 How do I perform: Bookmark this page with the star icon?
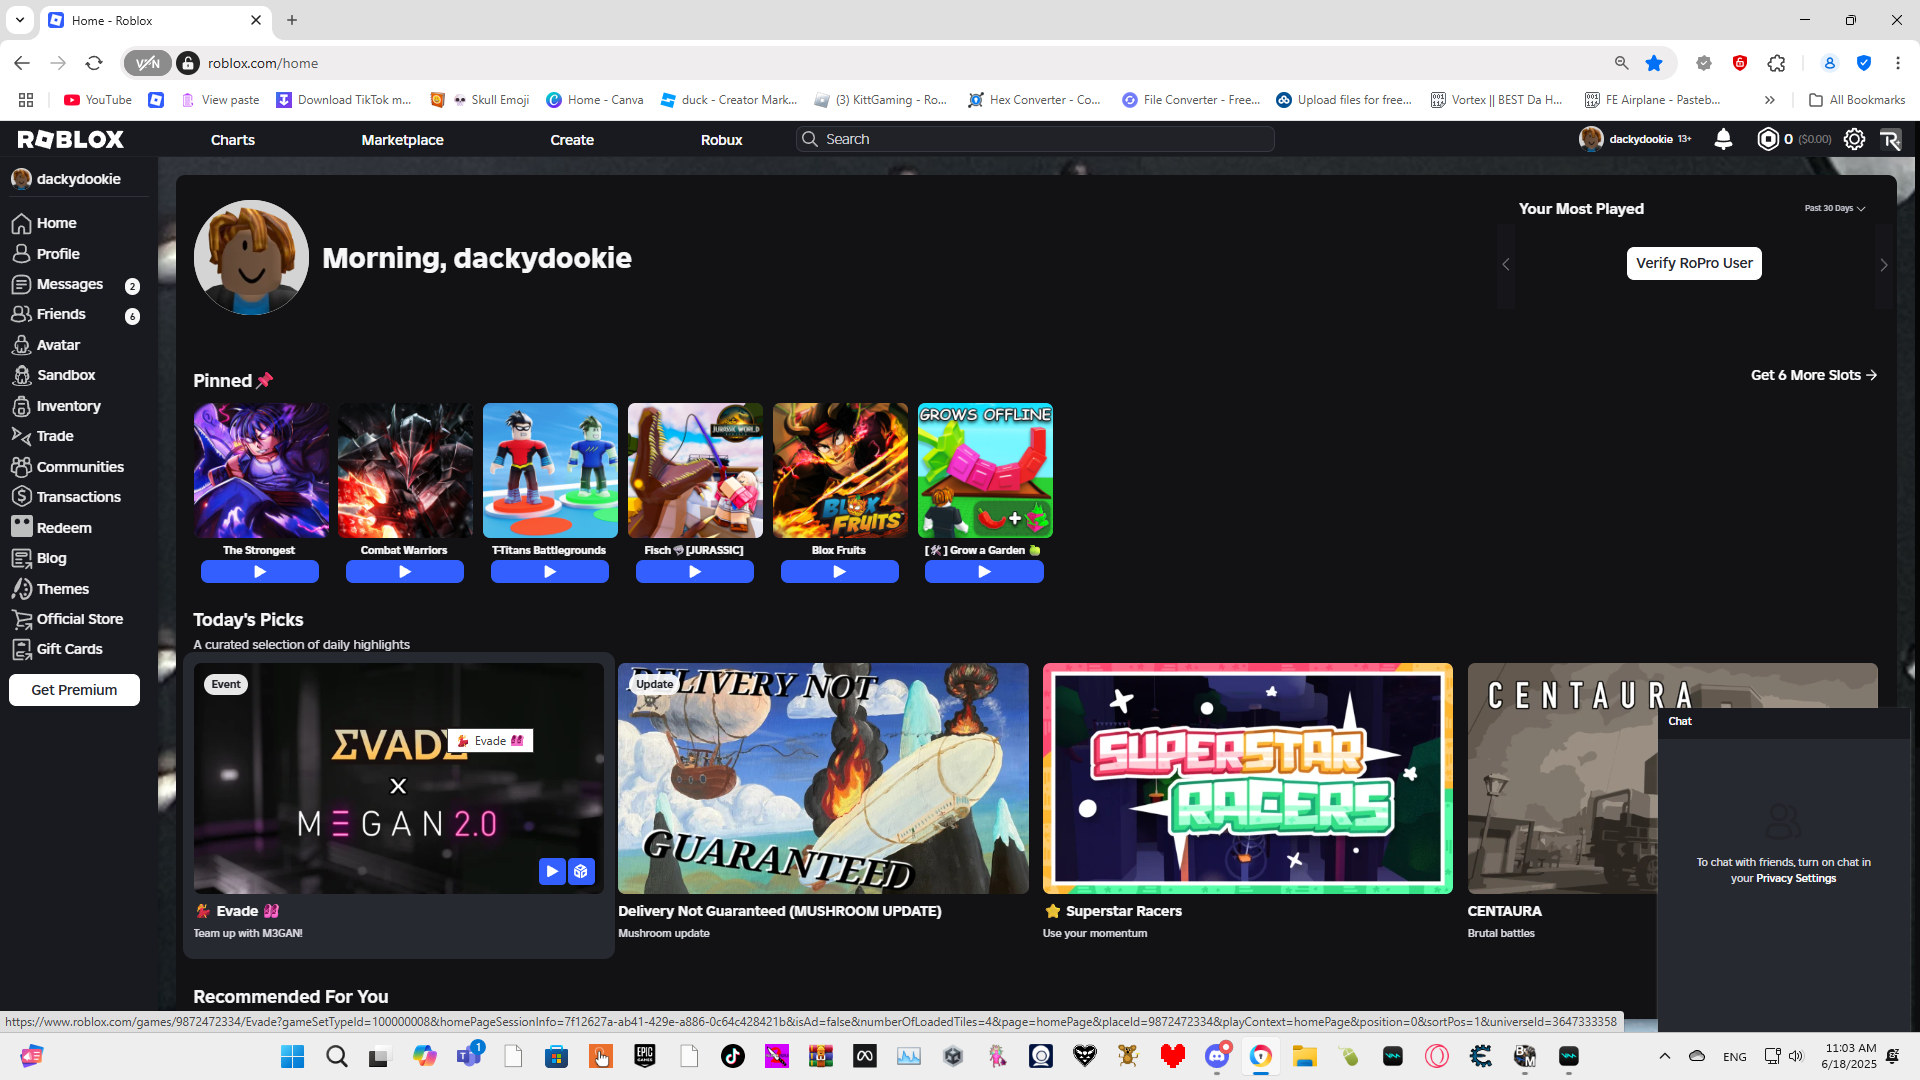pyautogui.click(x=1654, y=63)
